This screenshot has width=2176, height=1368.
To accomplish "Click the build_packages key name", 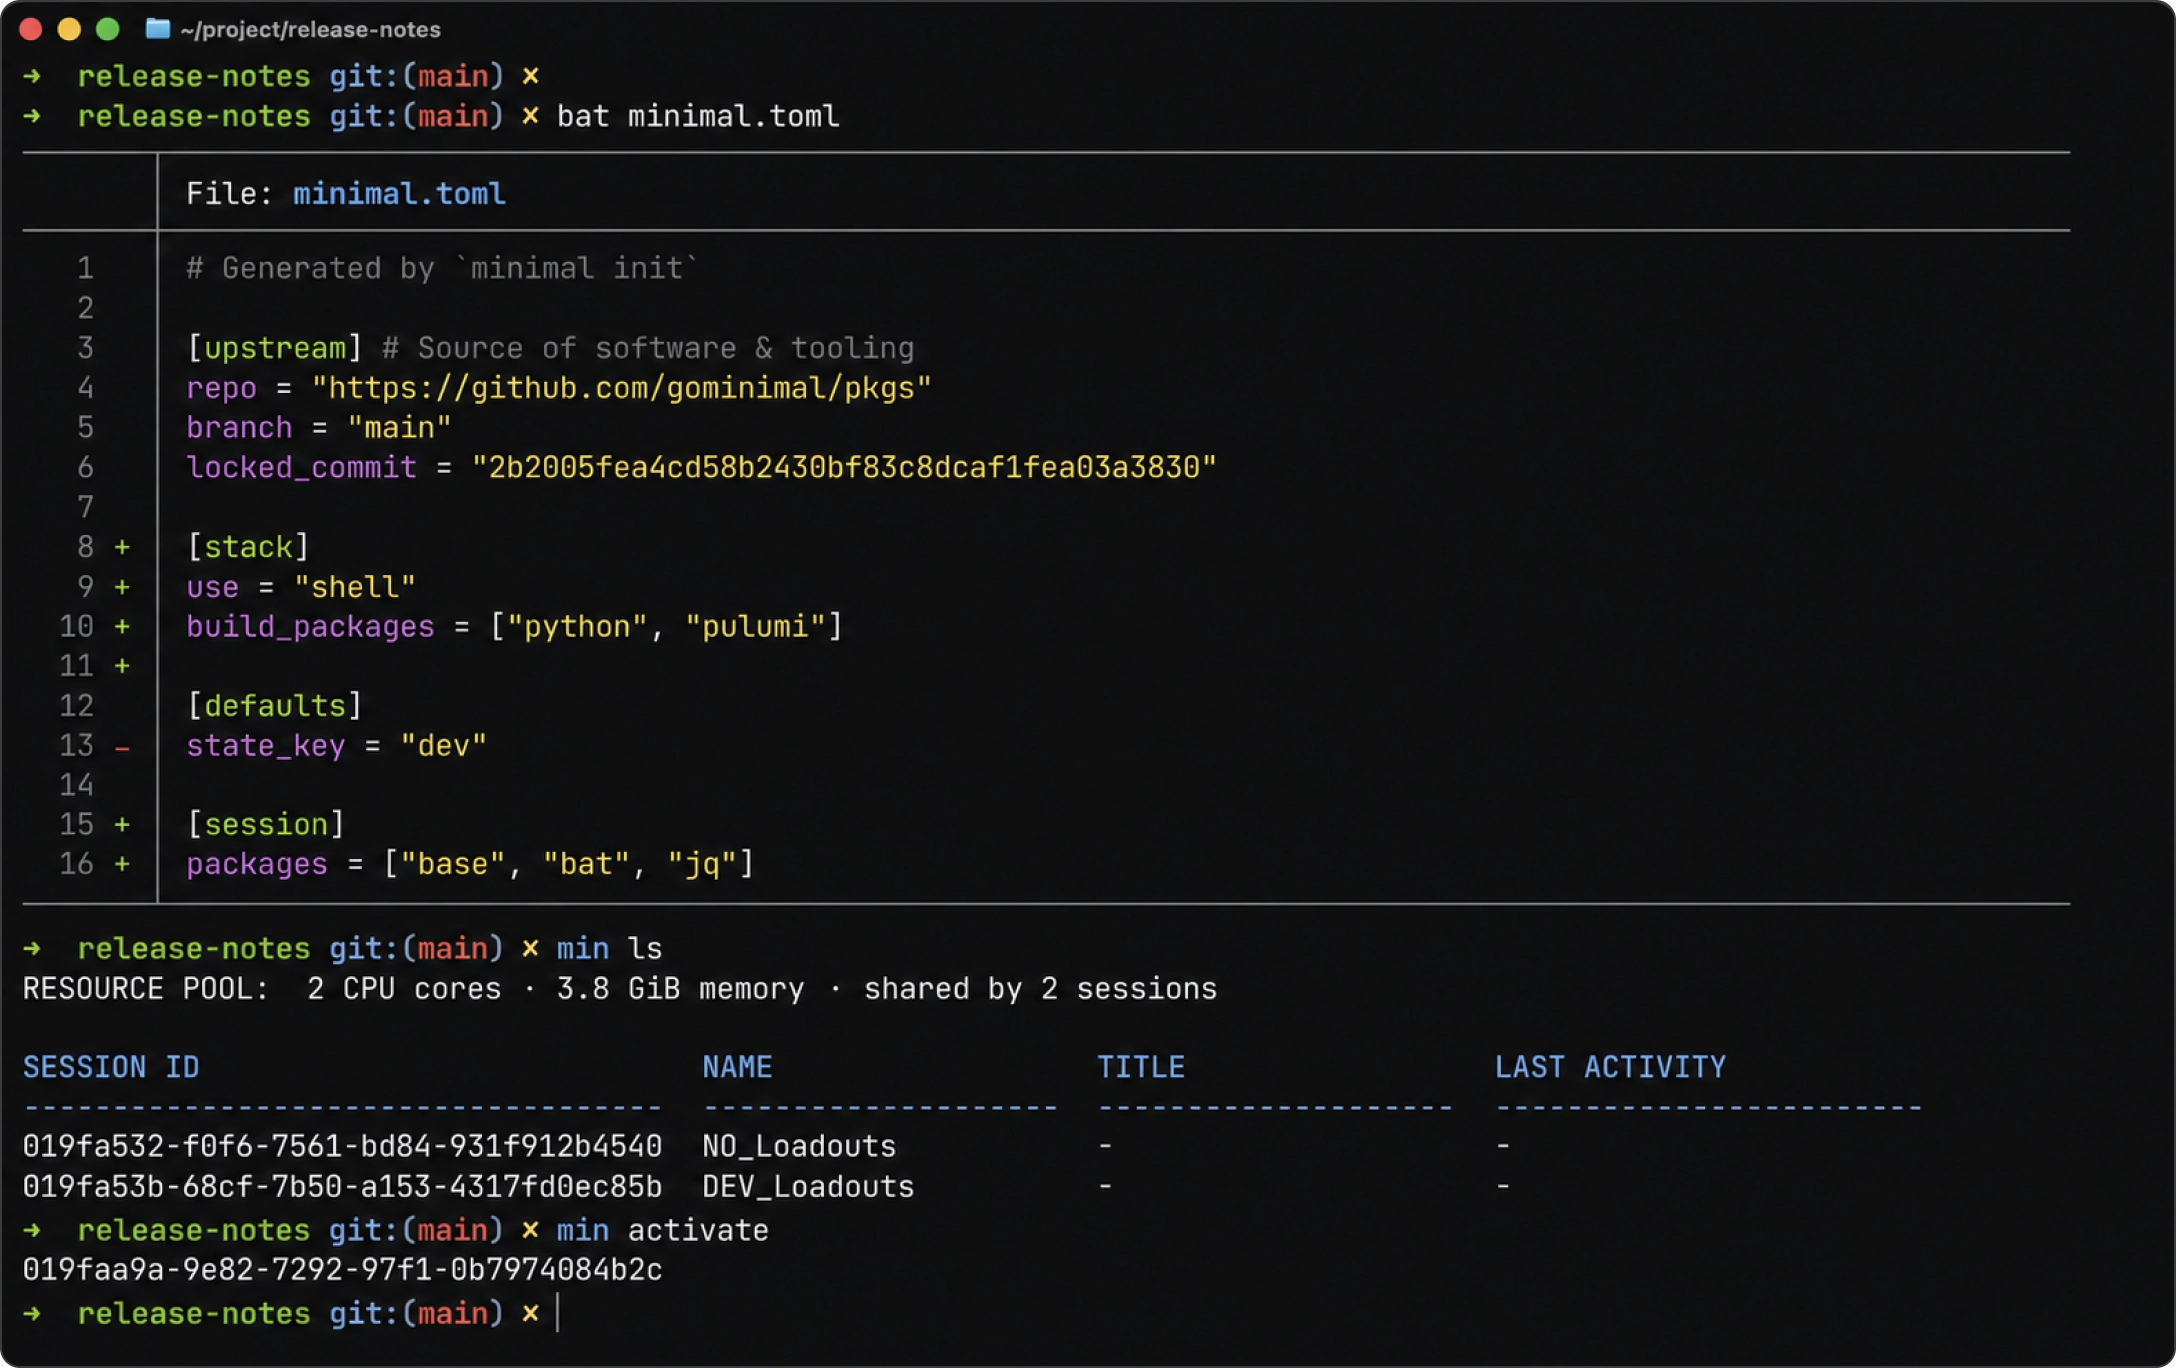I will tap(310, 627).
